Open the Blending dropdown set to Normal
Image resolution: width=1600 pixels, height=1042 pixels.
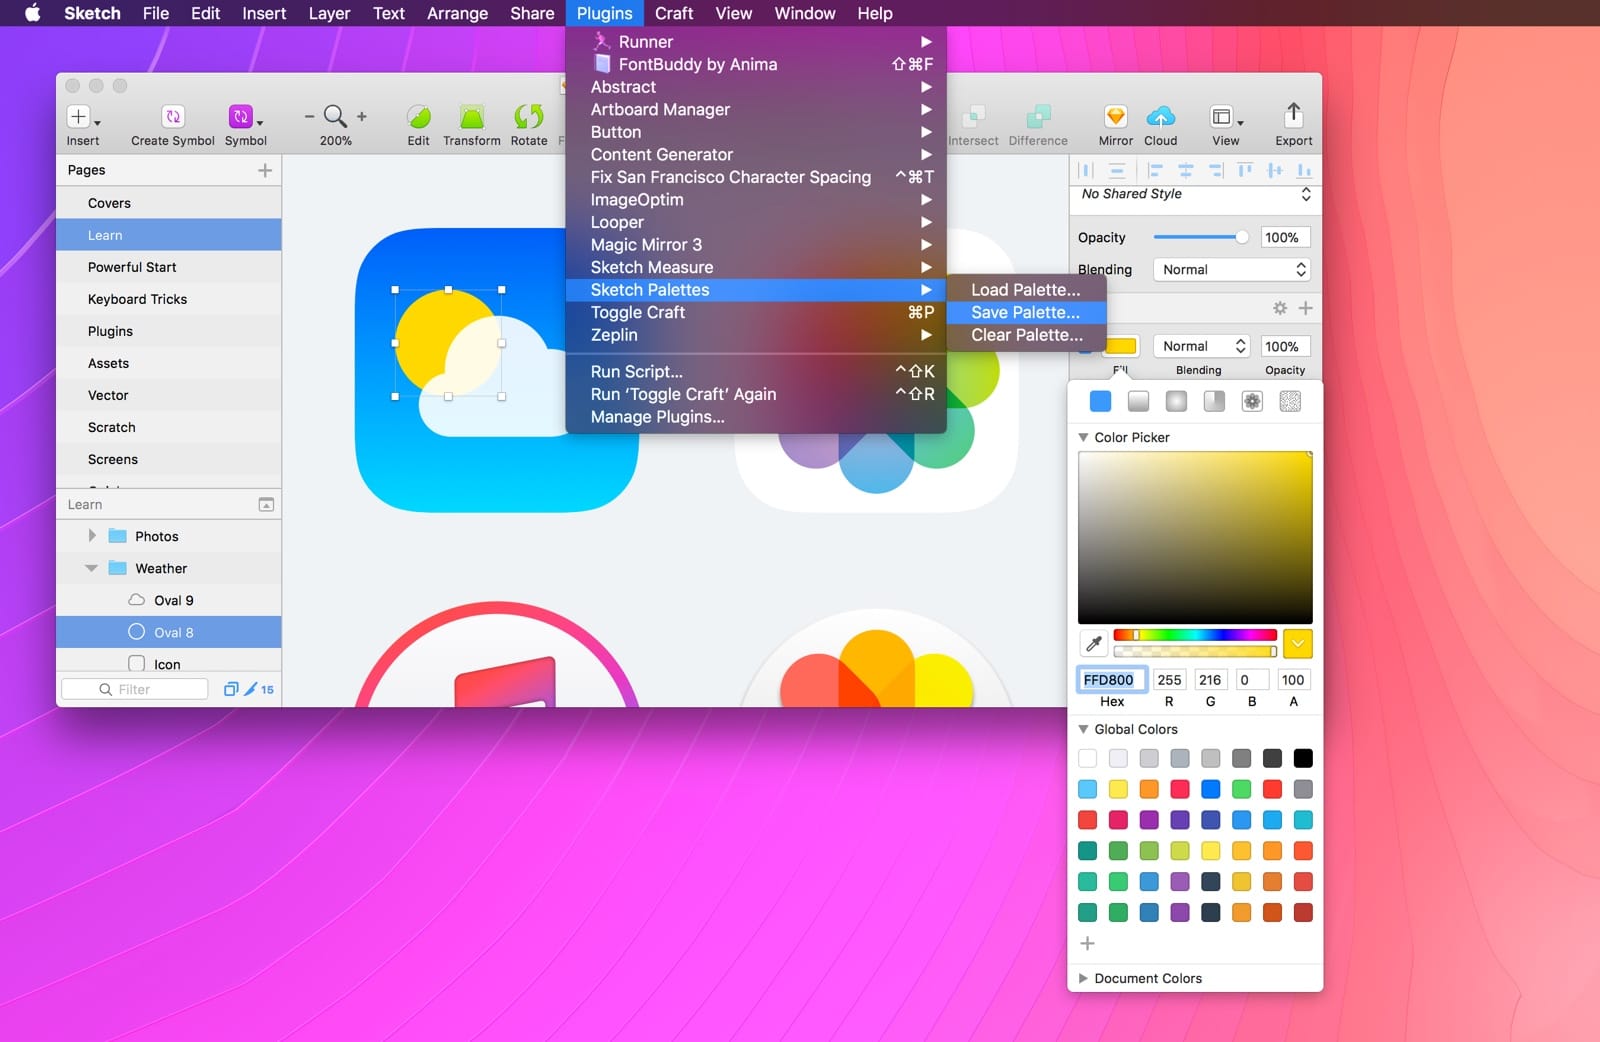coord(1231,269)
